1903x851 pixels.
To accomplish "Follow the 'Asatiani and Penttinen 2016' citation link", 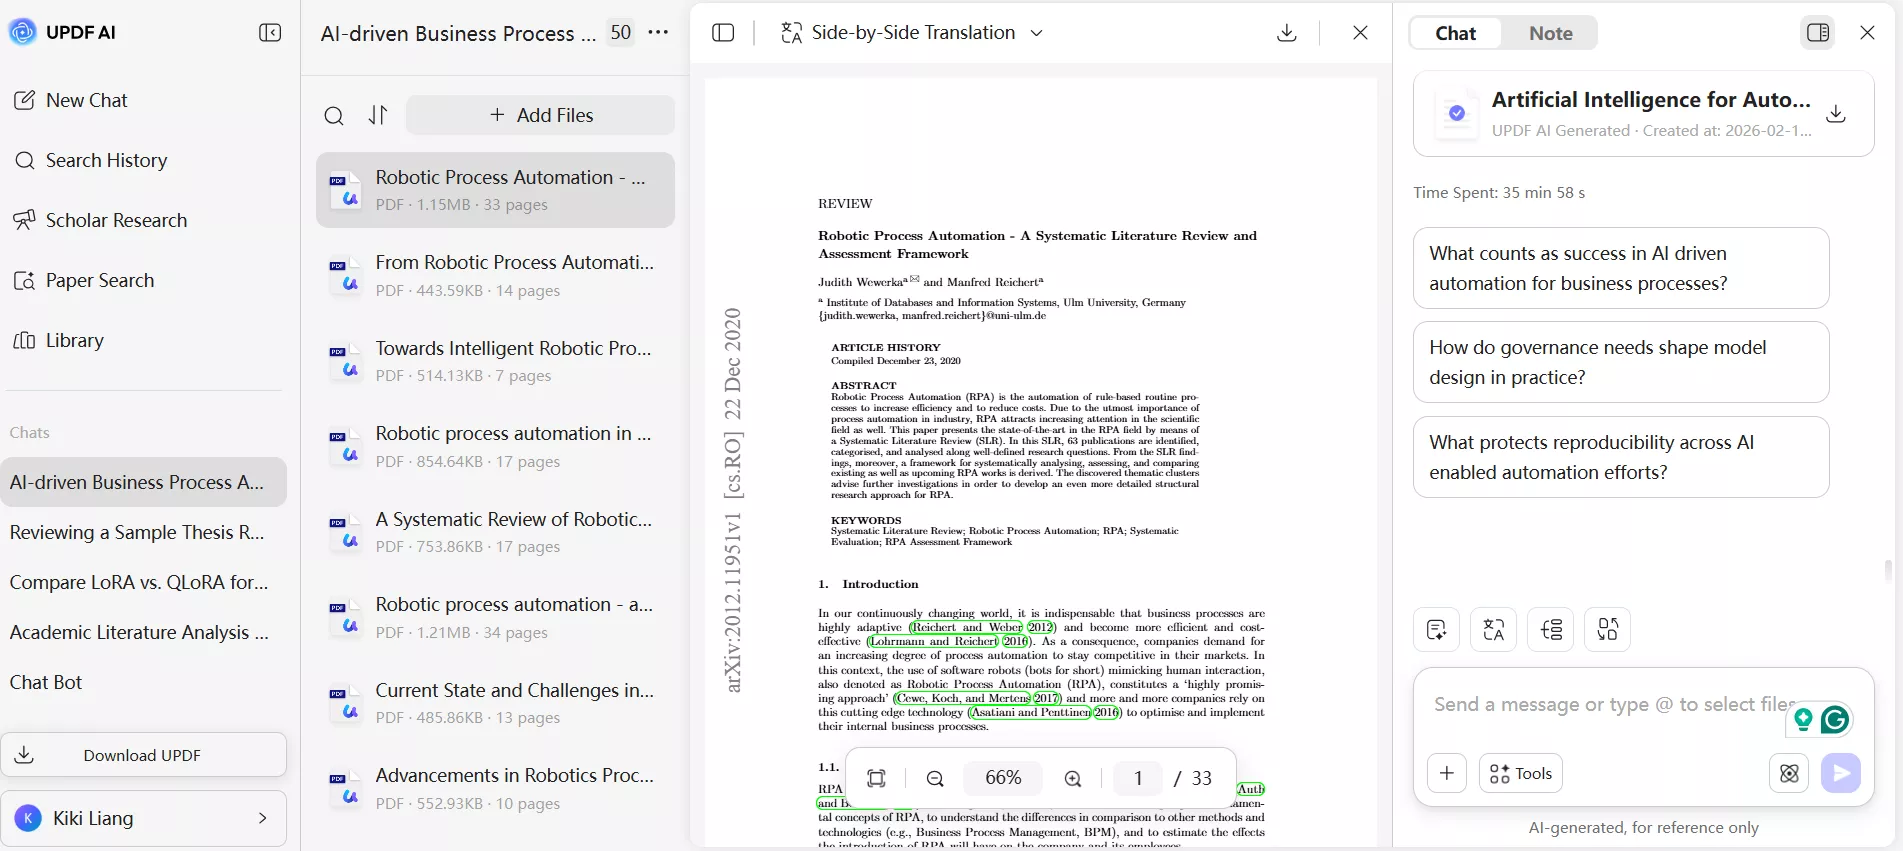I will click(1044, 712).
